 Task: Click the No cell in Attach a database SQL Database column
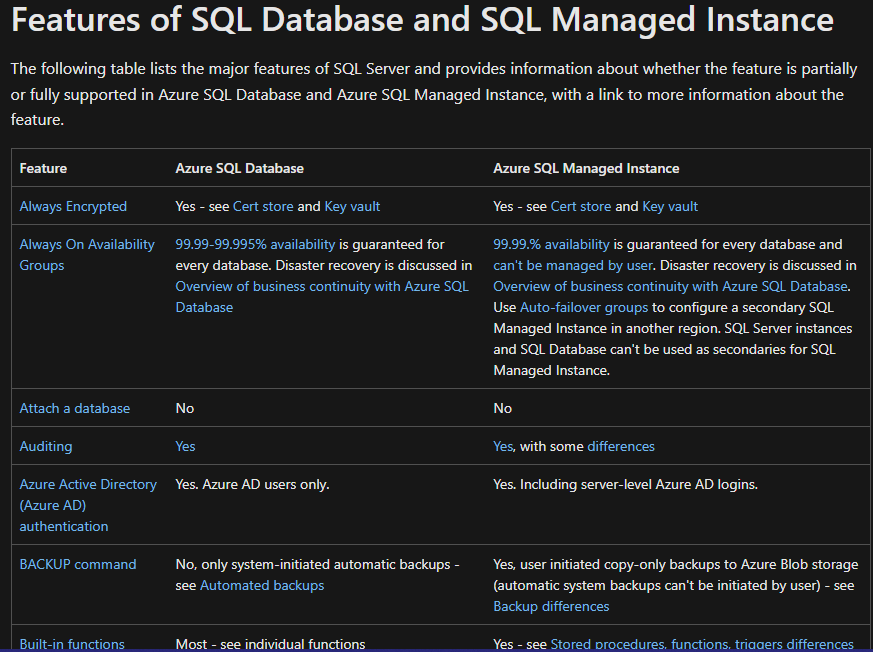point(184,408)
